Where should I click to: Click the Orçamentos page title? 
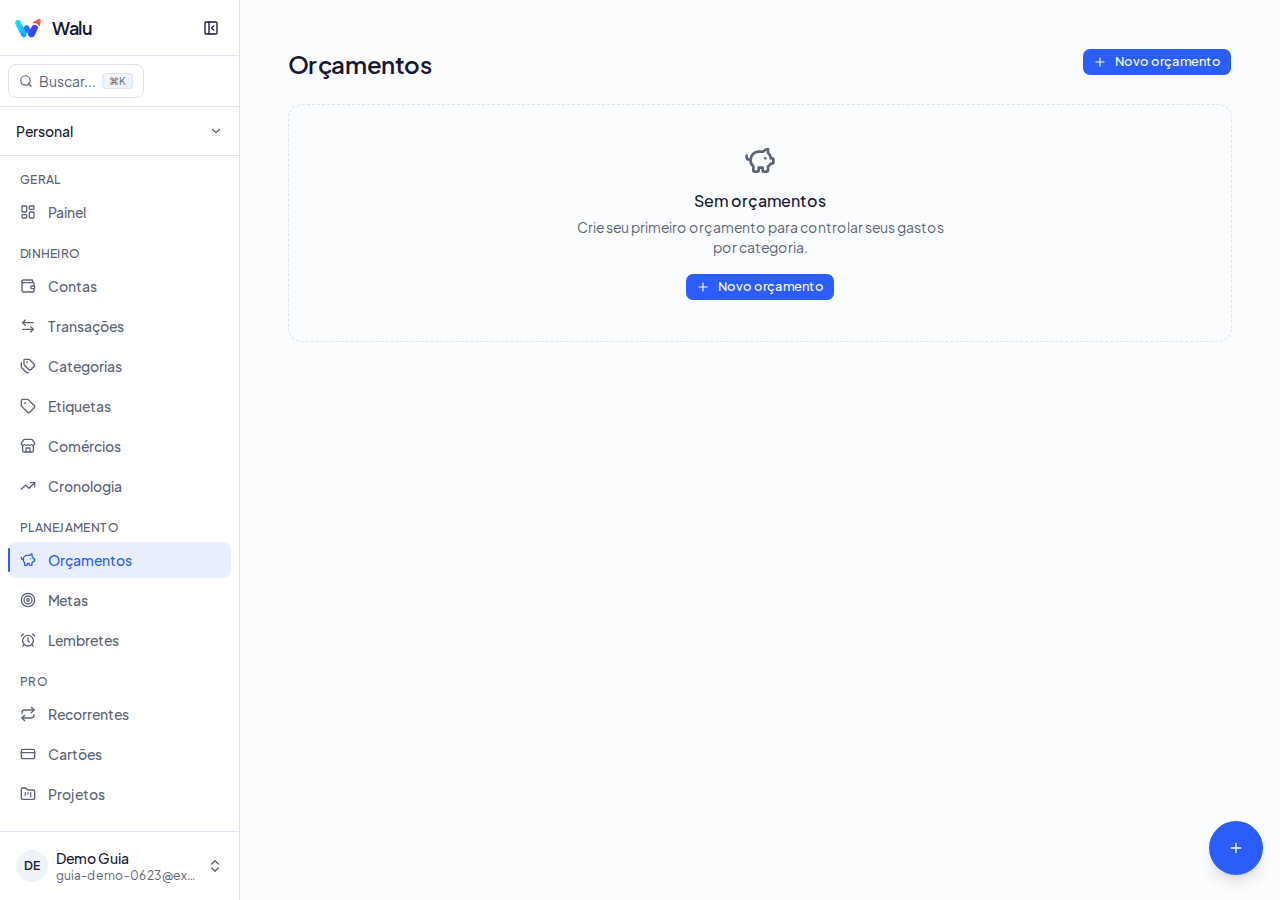point(360,65)
